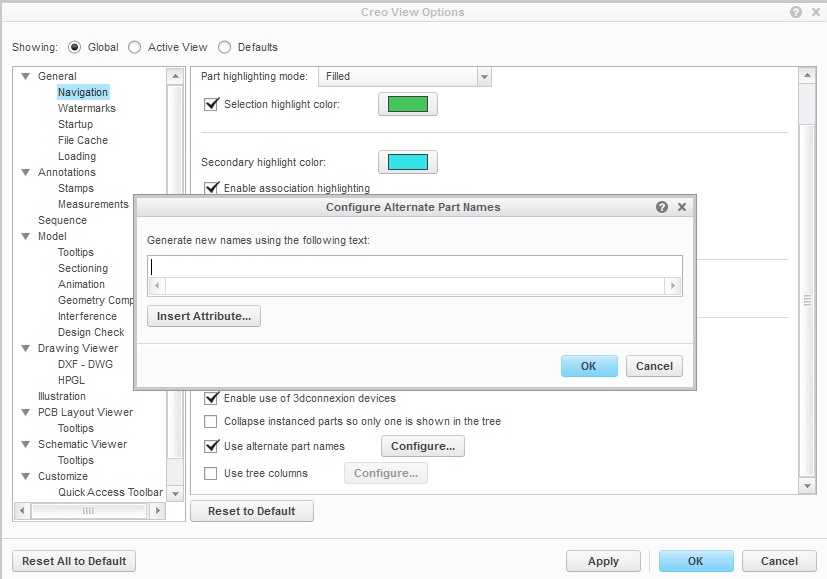Select Quick Access Toolbar under Customize
This screenshot has width=827, height=579.
[110, 492]
